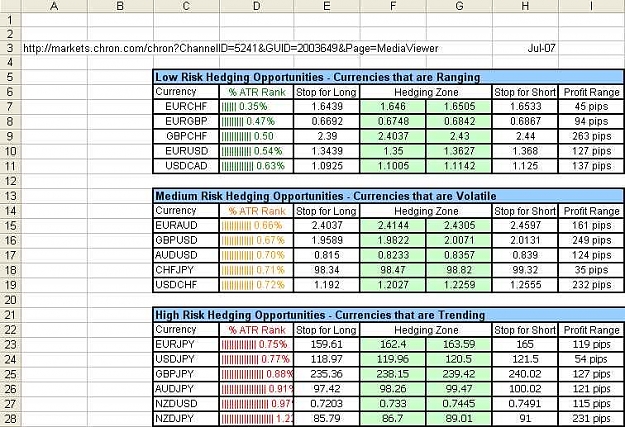This screenshot has width=625, height=427.
Task: Click the NZDUSD currency cell
Action: (186, 403)
